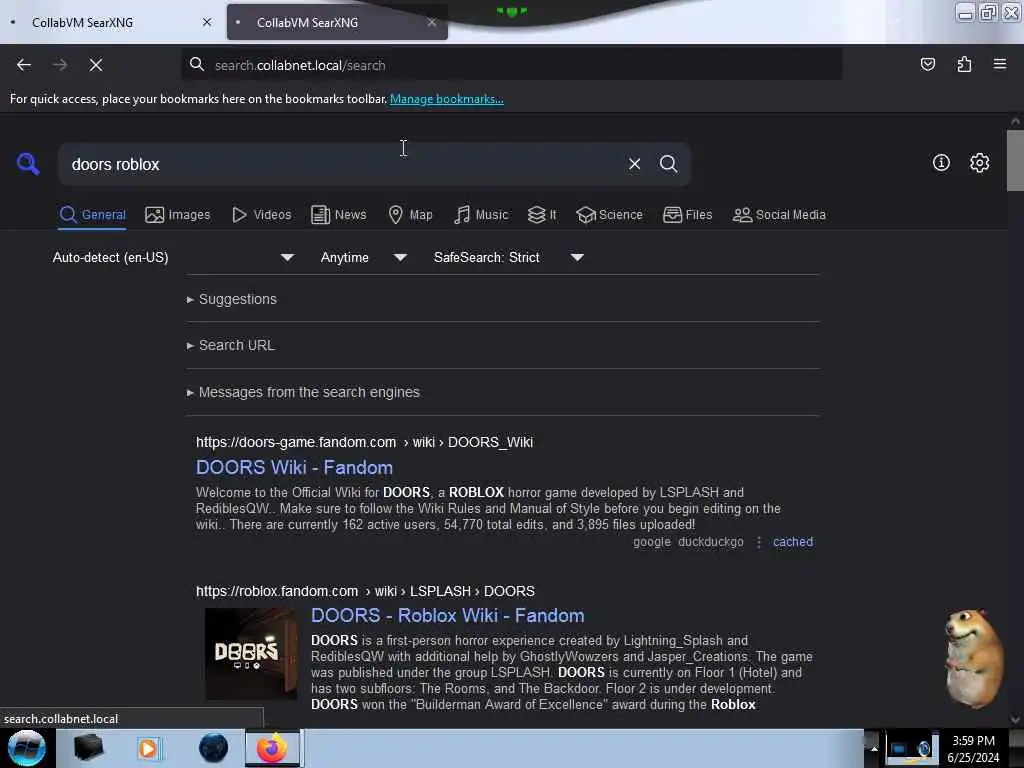Clear the search query with X
This screenshot has width=1024, height=768.
click(x=634, y=164)
